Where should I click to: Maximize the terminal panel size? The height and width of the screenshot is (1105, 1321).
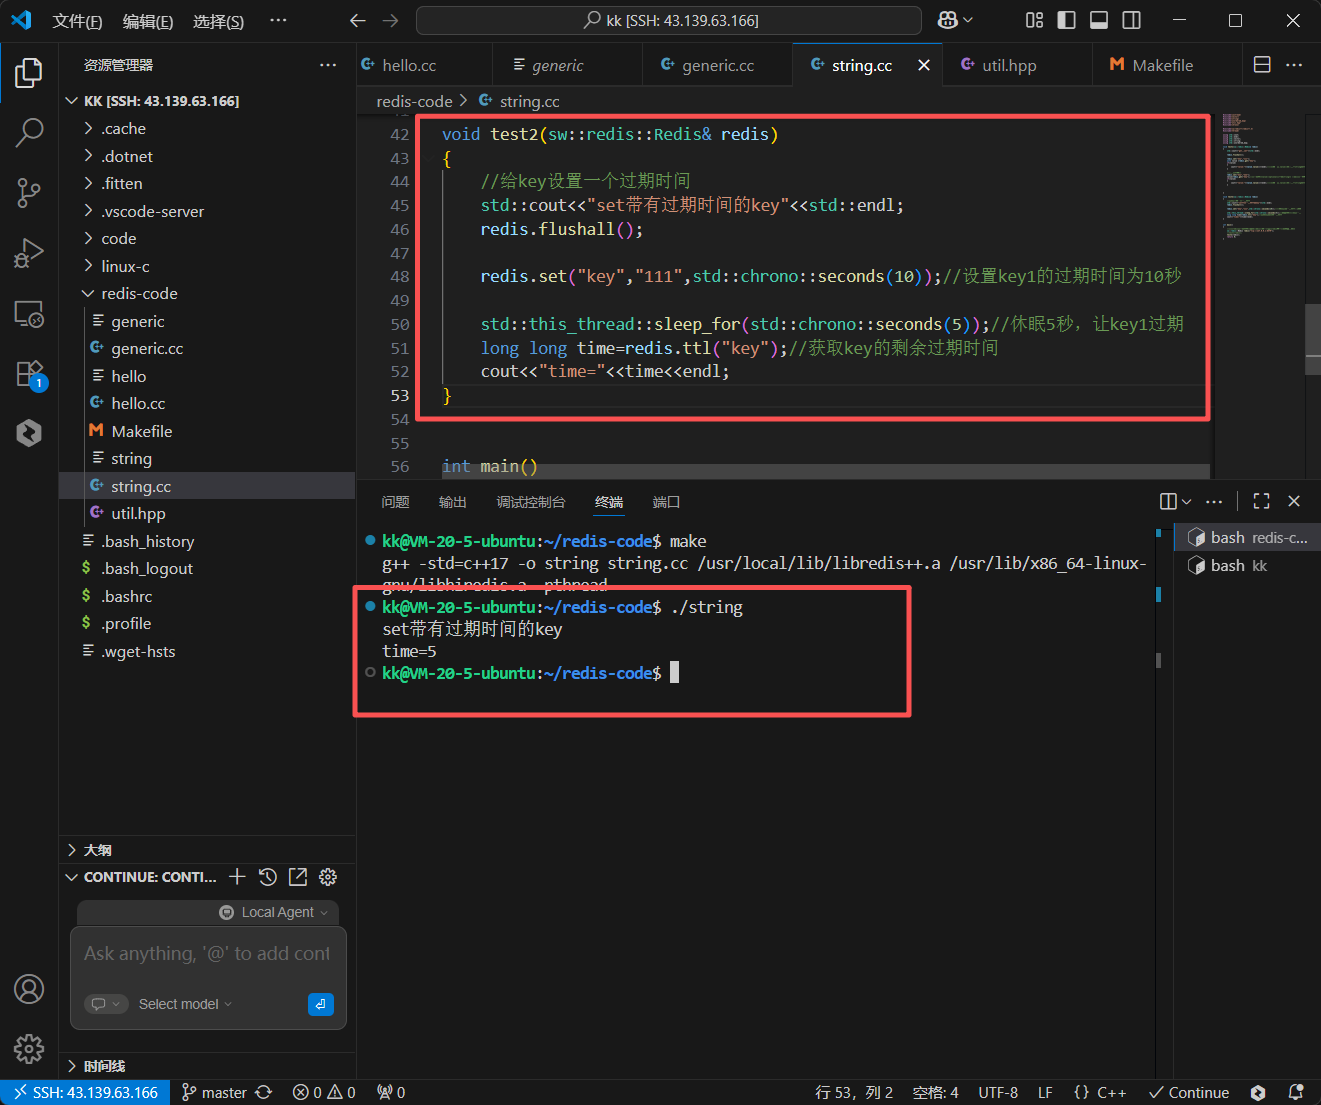pos(1262,501)
